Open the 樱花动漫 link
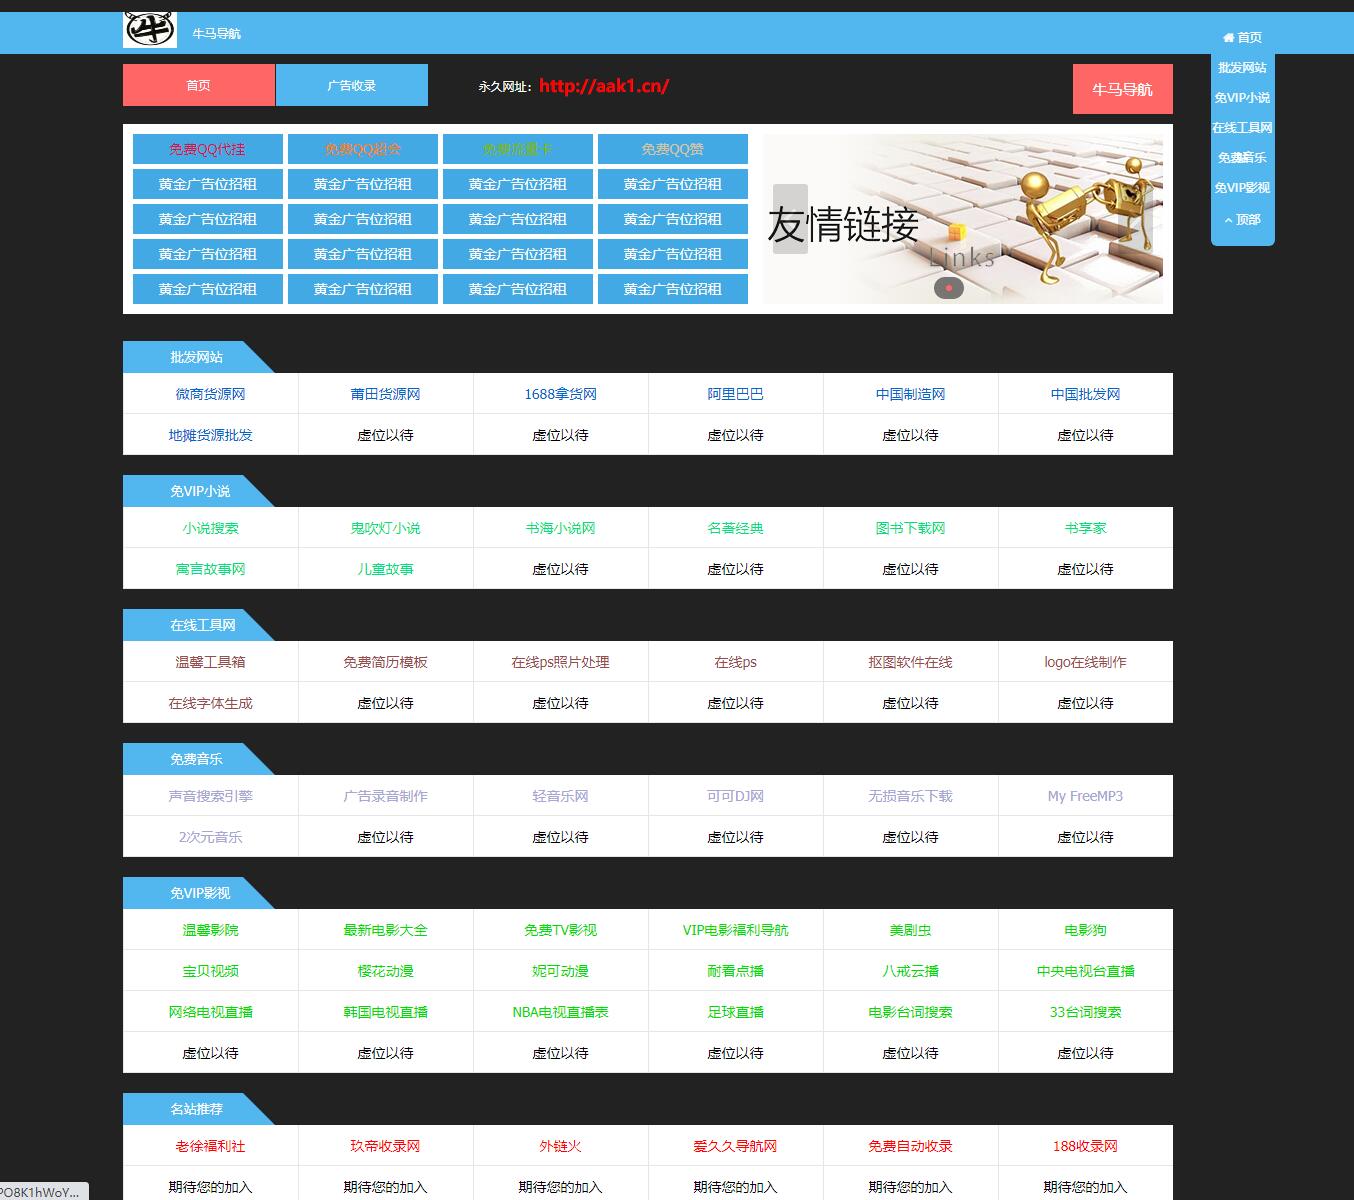Screen dimensions: 1354x1200 [x=385, y=971]
